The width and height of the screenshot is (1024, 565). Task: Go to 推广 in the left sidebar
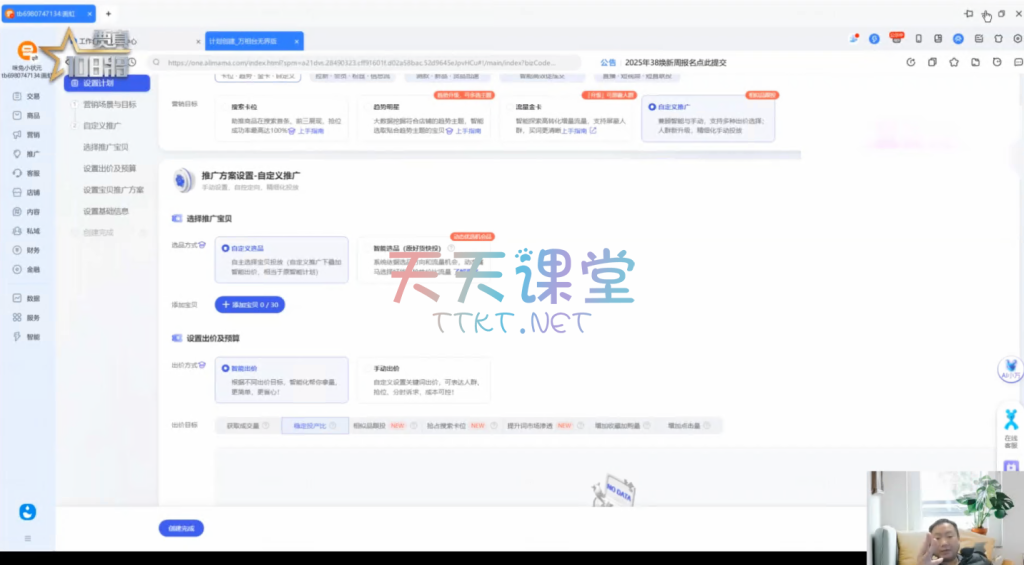click(27, 154)
